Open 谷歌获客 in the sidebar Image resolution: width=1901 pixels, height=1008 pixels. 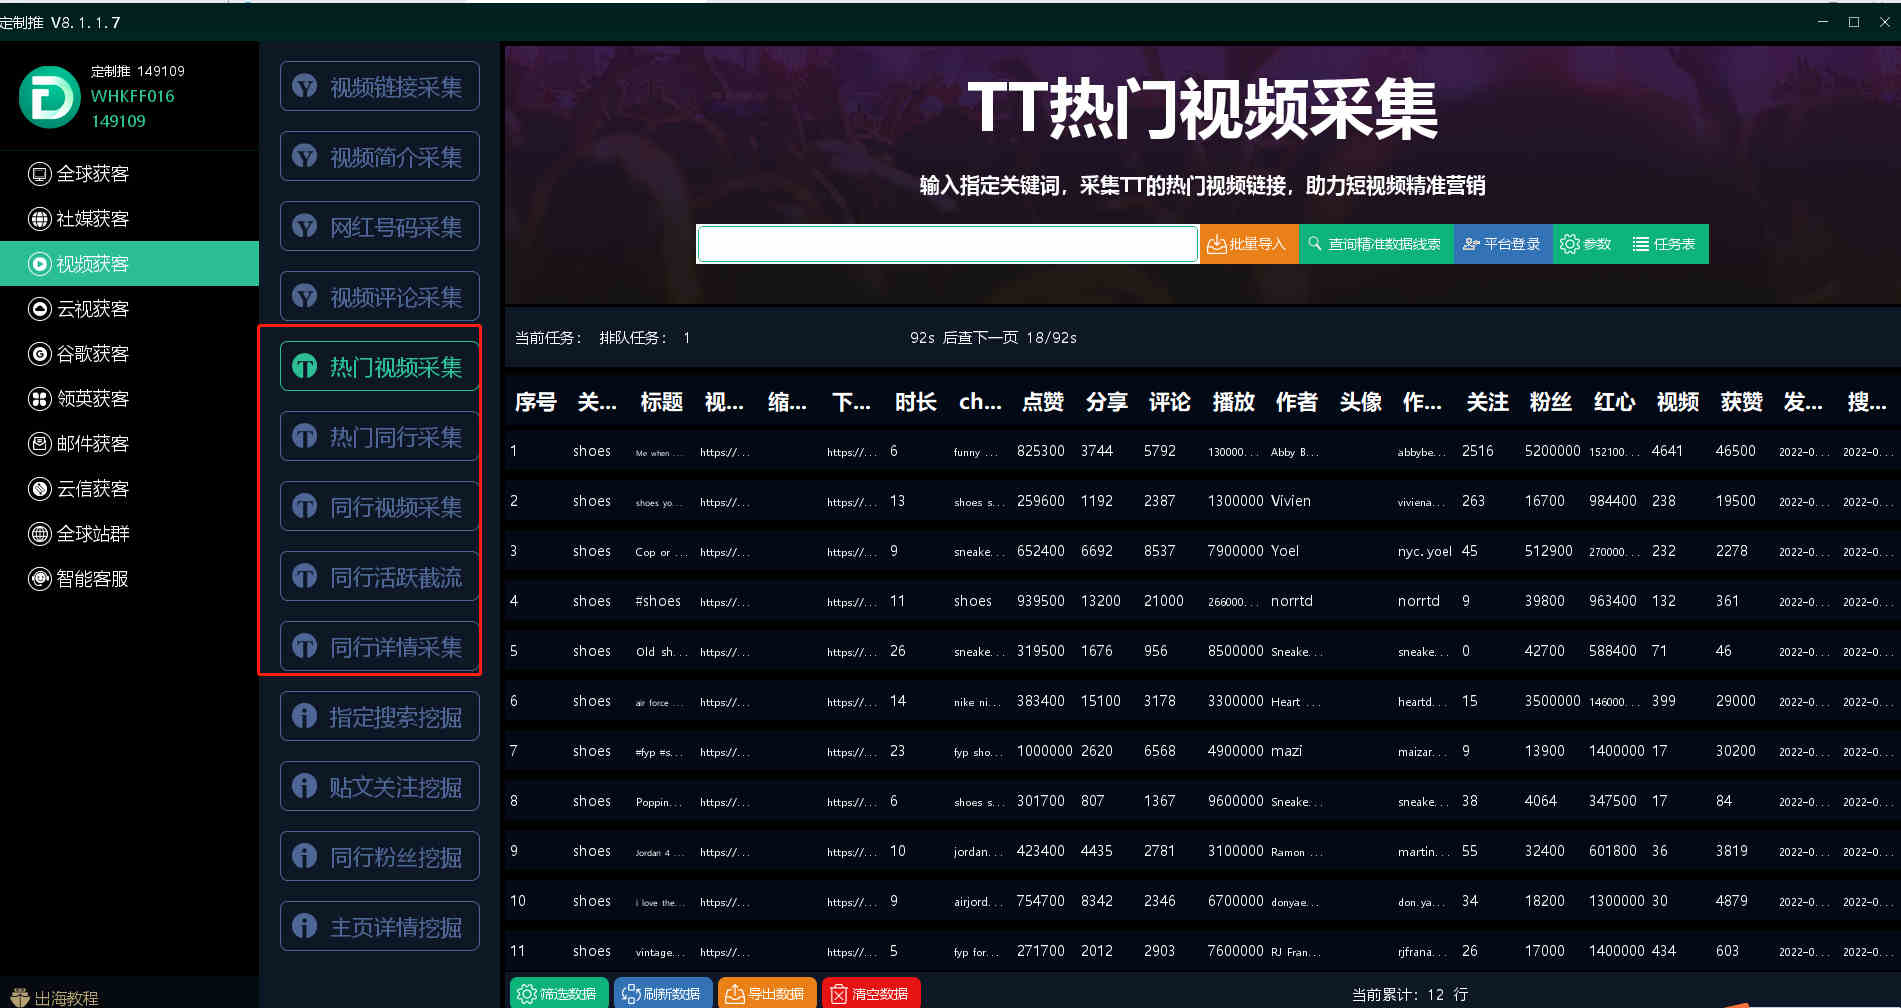pos(129,354)
